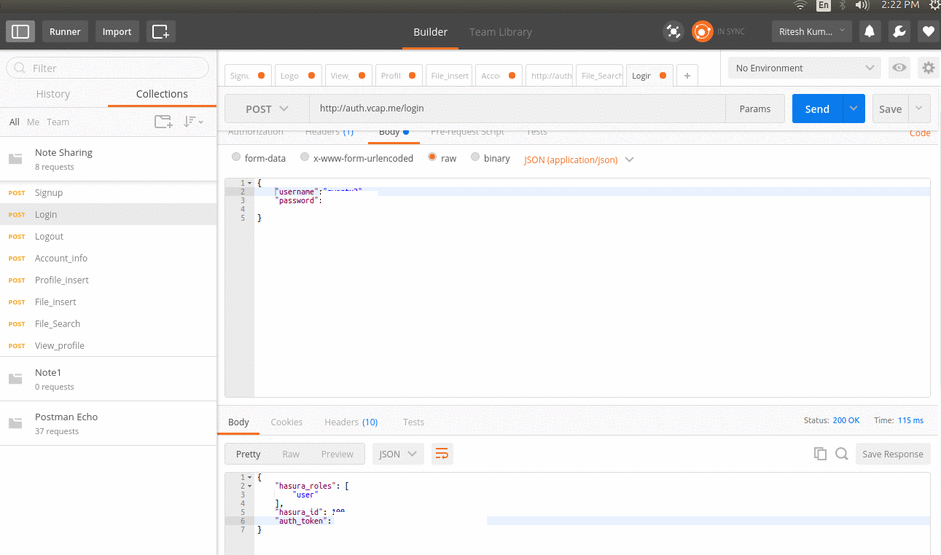This screenshot has width=941, height=555.
Task: Open the Collections sidebar tab
Action: (x=162, y=94)
